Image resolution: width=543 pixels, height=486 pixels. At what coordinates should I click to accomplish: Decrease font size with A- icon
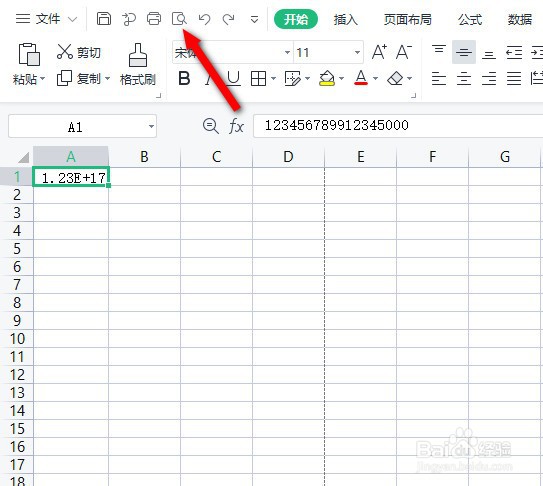click(404, 52)
